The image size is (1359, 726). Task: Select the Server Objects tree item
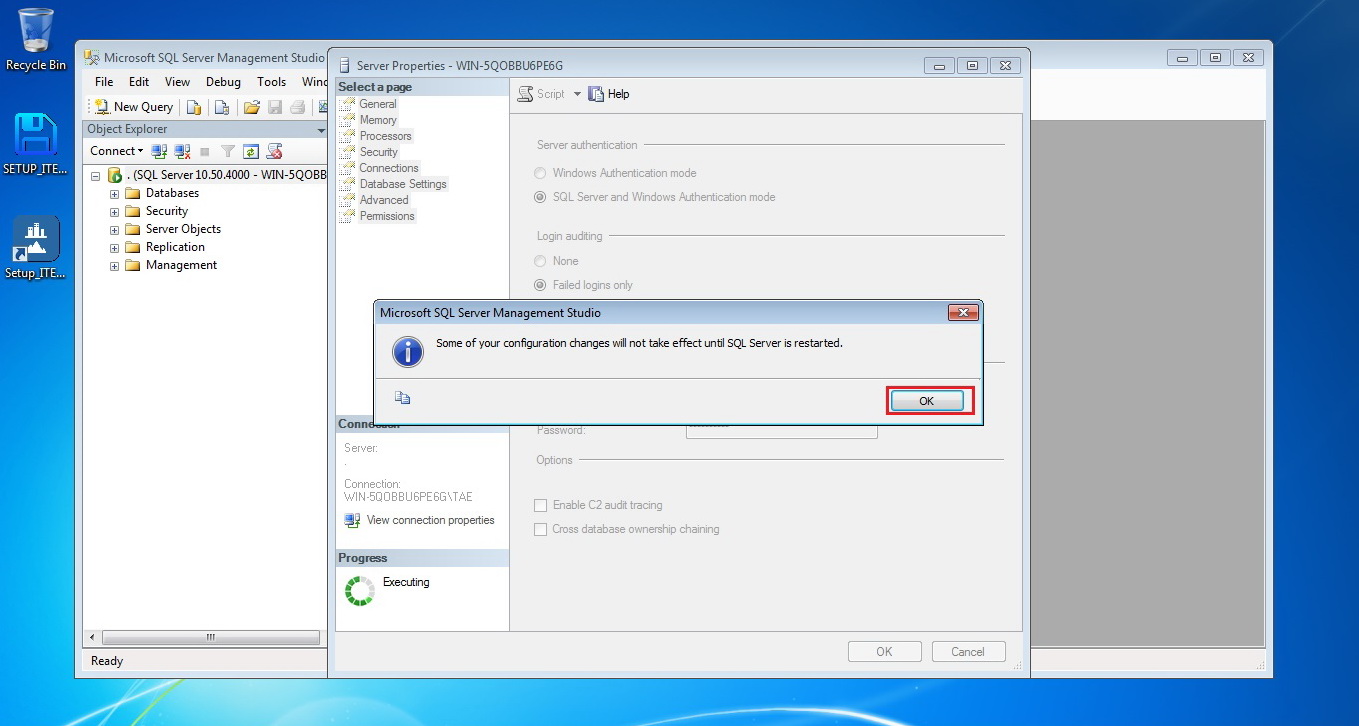(183, 229)
